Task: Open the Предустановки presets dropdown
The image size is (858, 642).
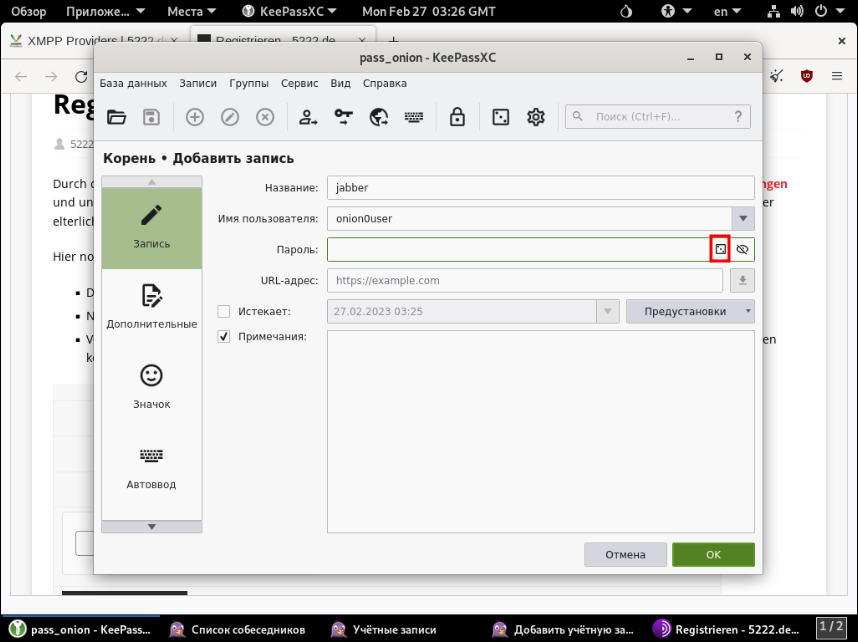Action: point(690,311)
